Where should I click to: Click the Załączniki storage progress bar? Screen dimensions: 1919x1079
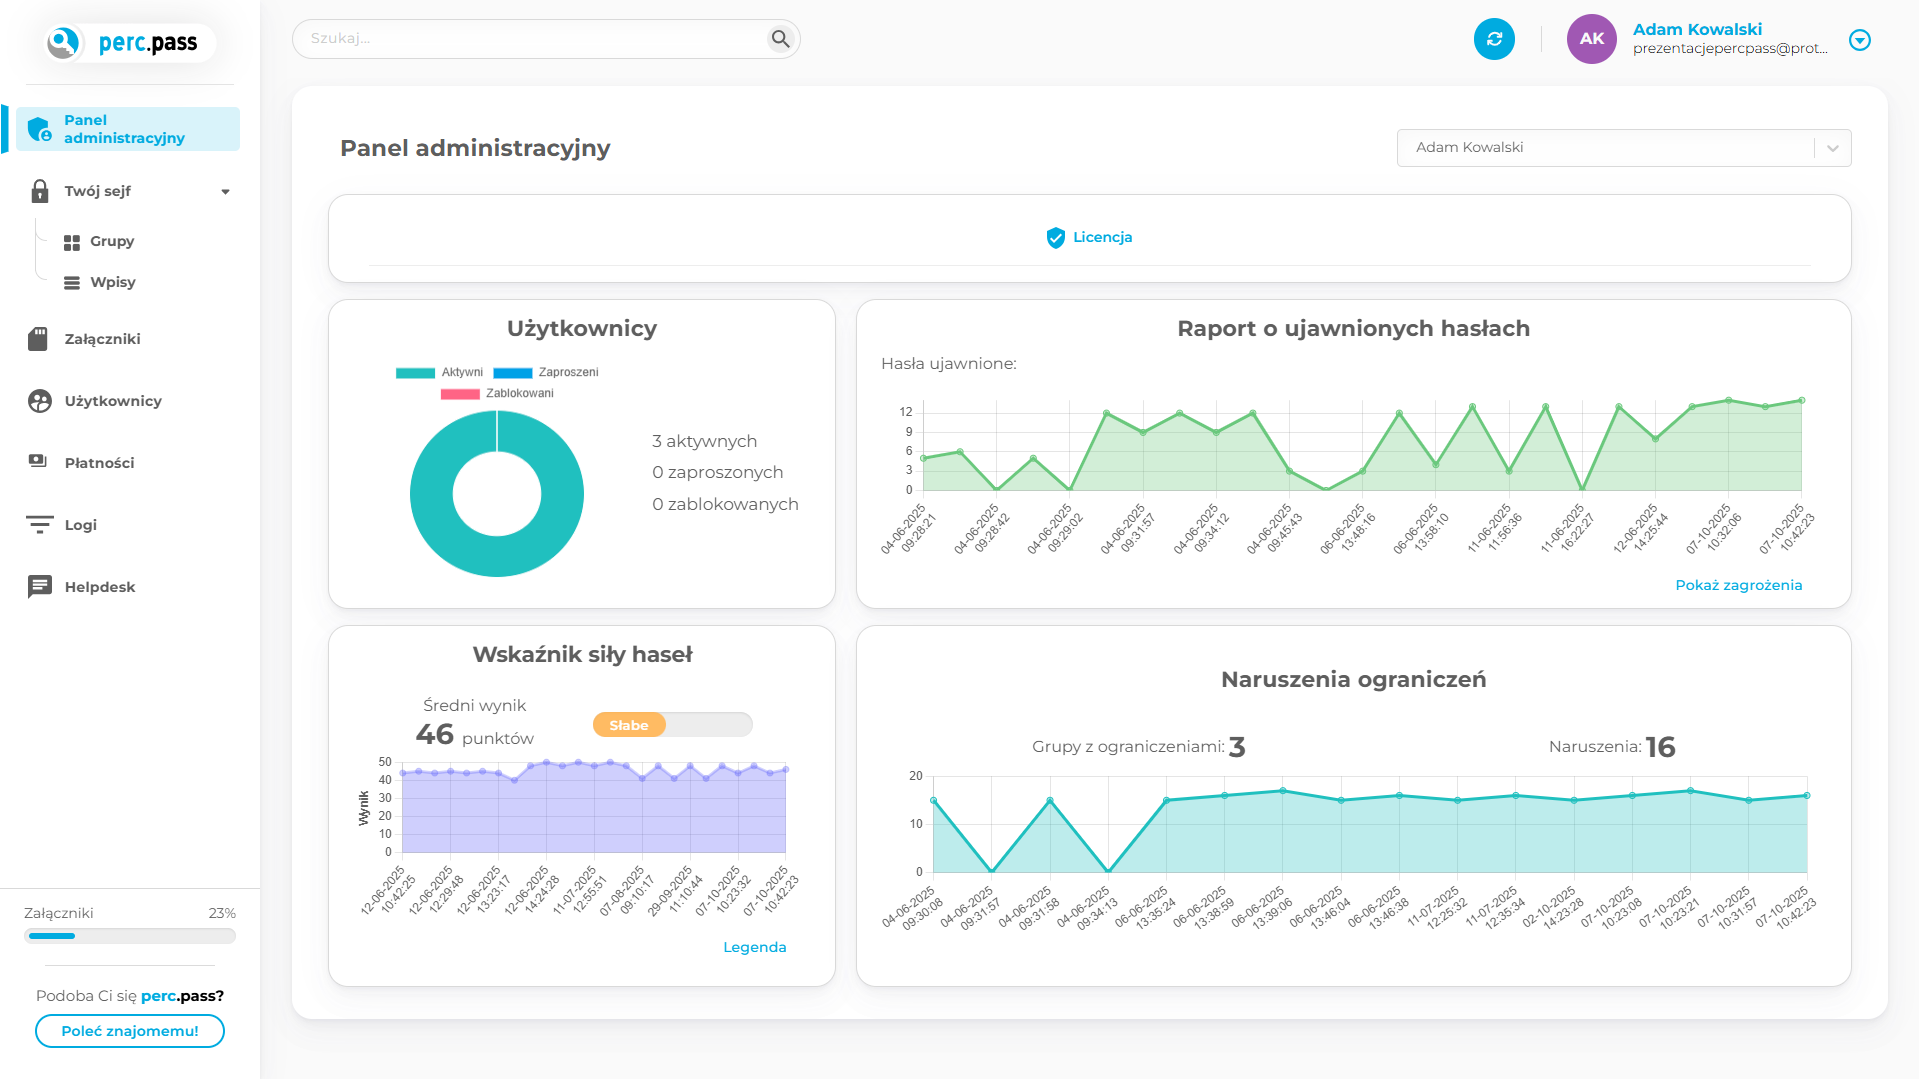click(x=130, y=936)
